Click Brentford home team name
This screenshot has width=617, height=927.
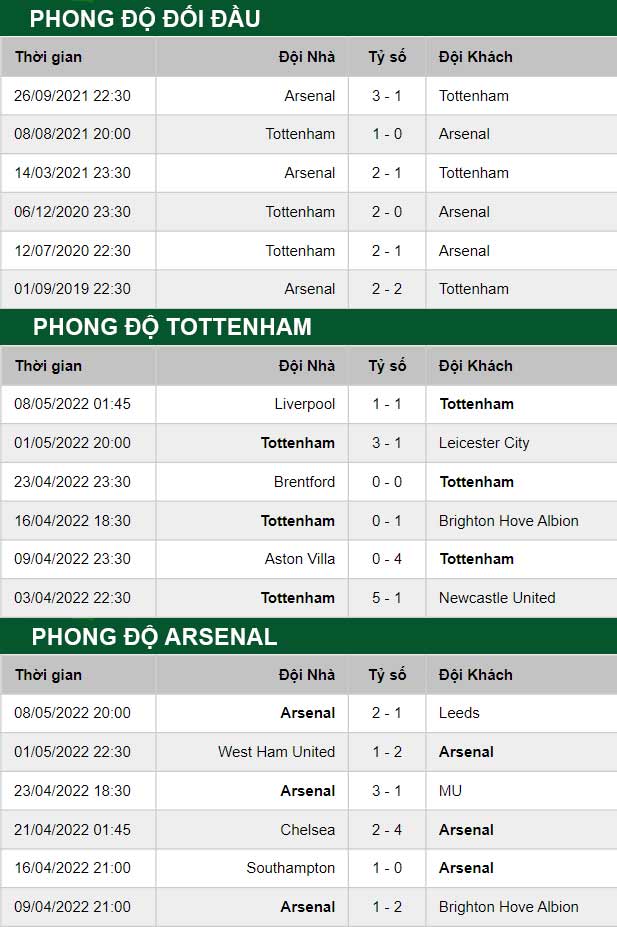[x=304, y=482]
